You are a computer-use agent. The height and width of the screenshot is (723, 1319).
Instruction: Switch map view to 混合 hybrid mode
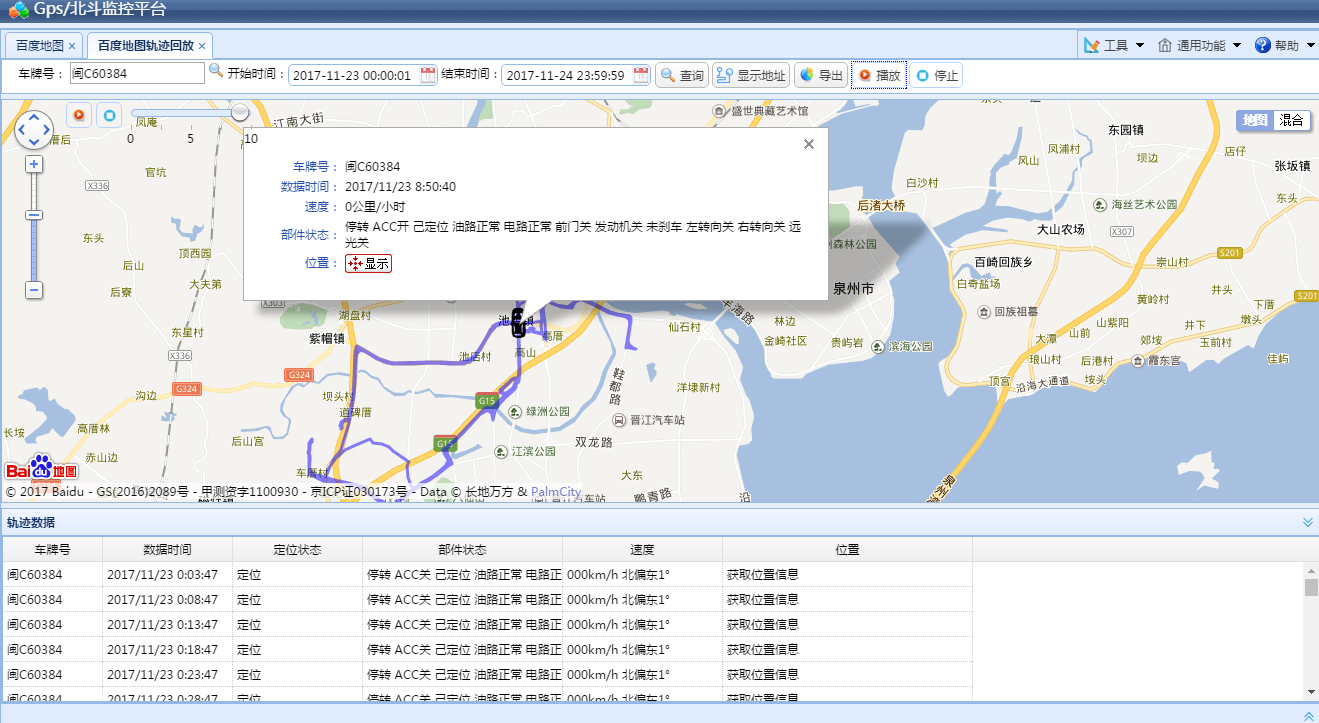point(1291,120)
